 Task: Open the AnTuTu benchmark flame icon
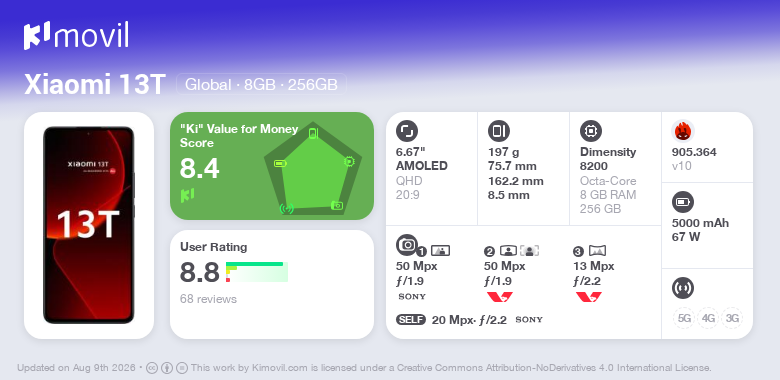[x=682, y=131]
